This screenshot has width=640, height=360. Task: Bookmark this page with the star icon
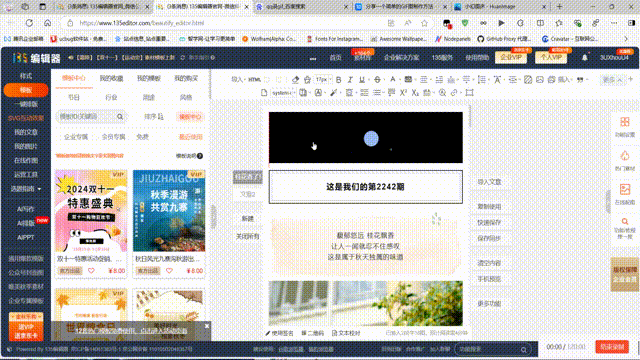click(424, 23)
